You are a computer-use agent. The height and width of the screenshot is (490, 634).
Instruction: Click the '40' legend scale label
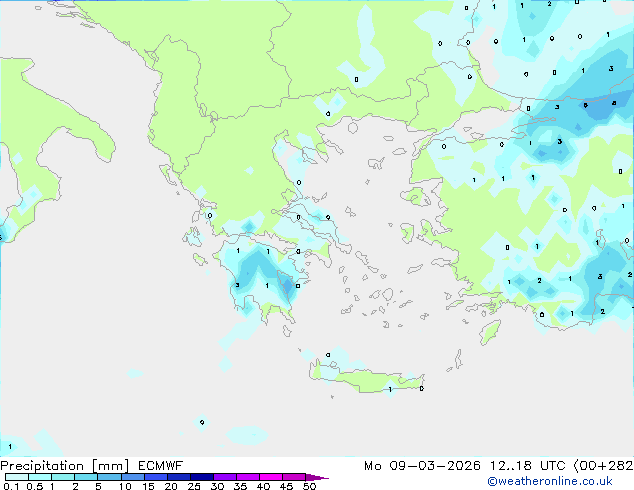tap(263, 486)
